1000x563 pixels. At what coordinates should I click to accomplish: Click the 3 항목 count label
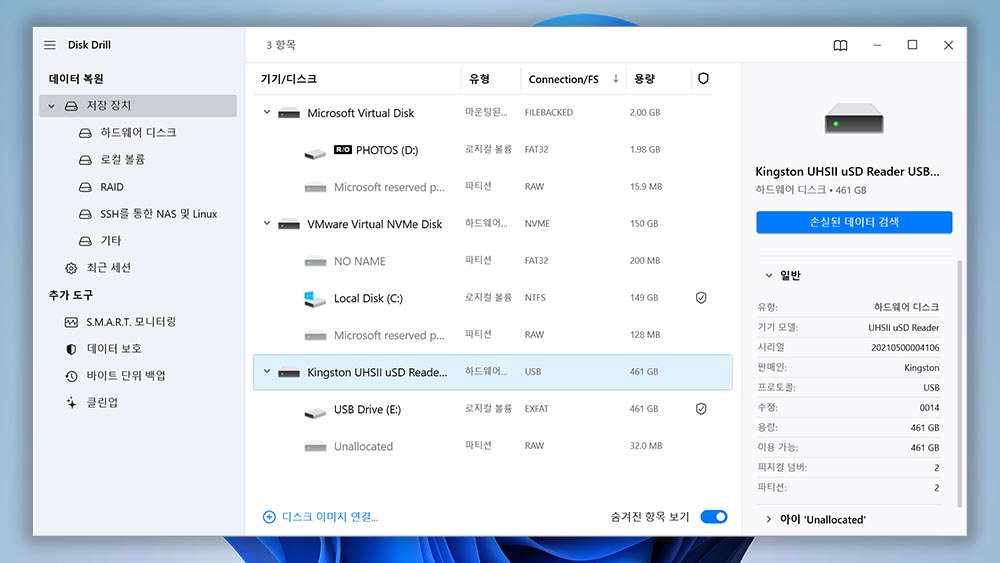(281, 45)
